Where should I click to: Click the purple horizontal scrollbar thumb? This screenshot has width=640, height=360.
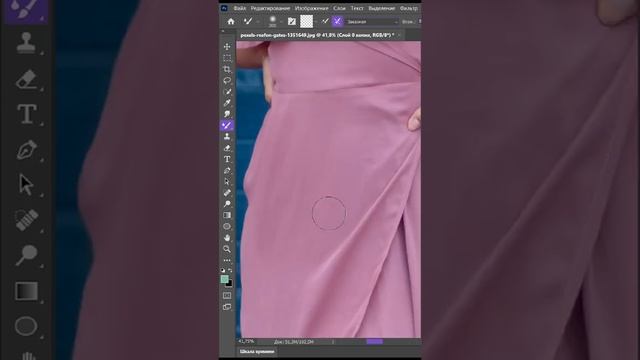[374, 342]
